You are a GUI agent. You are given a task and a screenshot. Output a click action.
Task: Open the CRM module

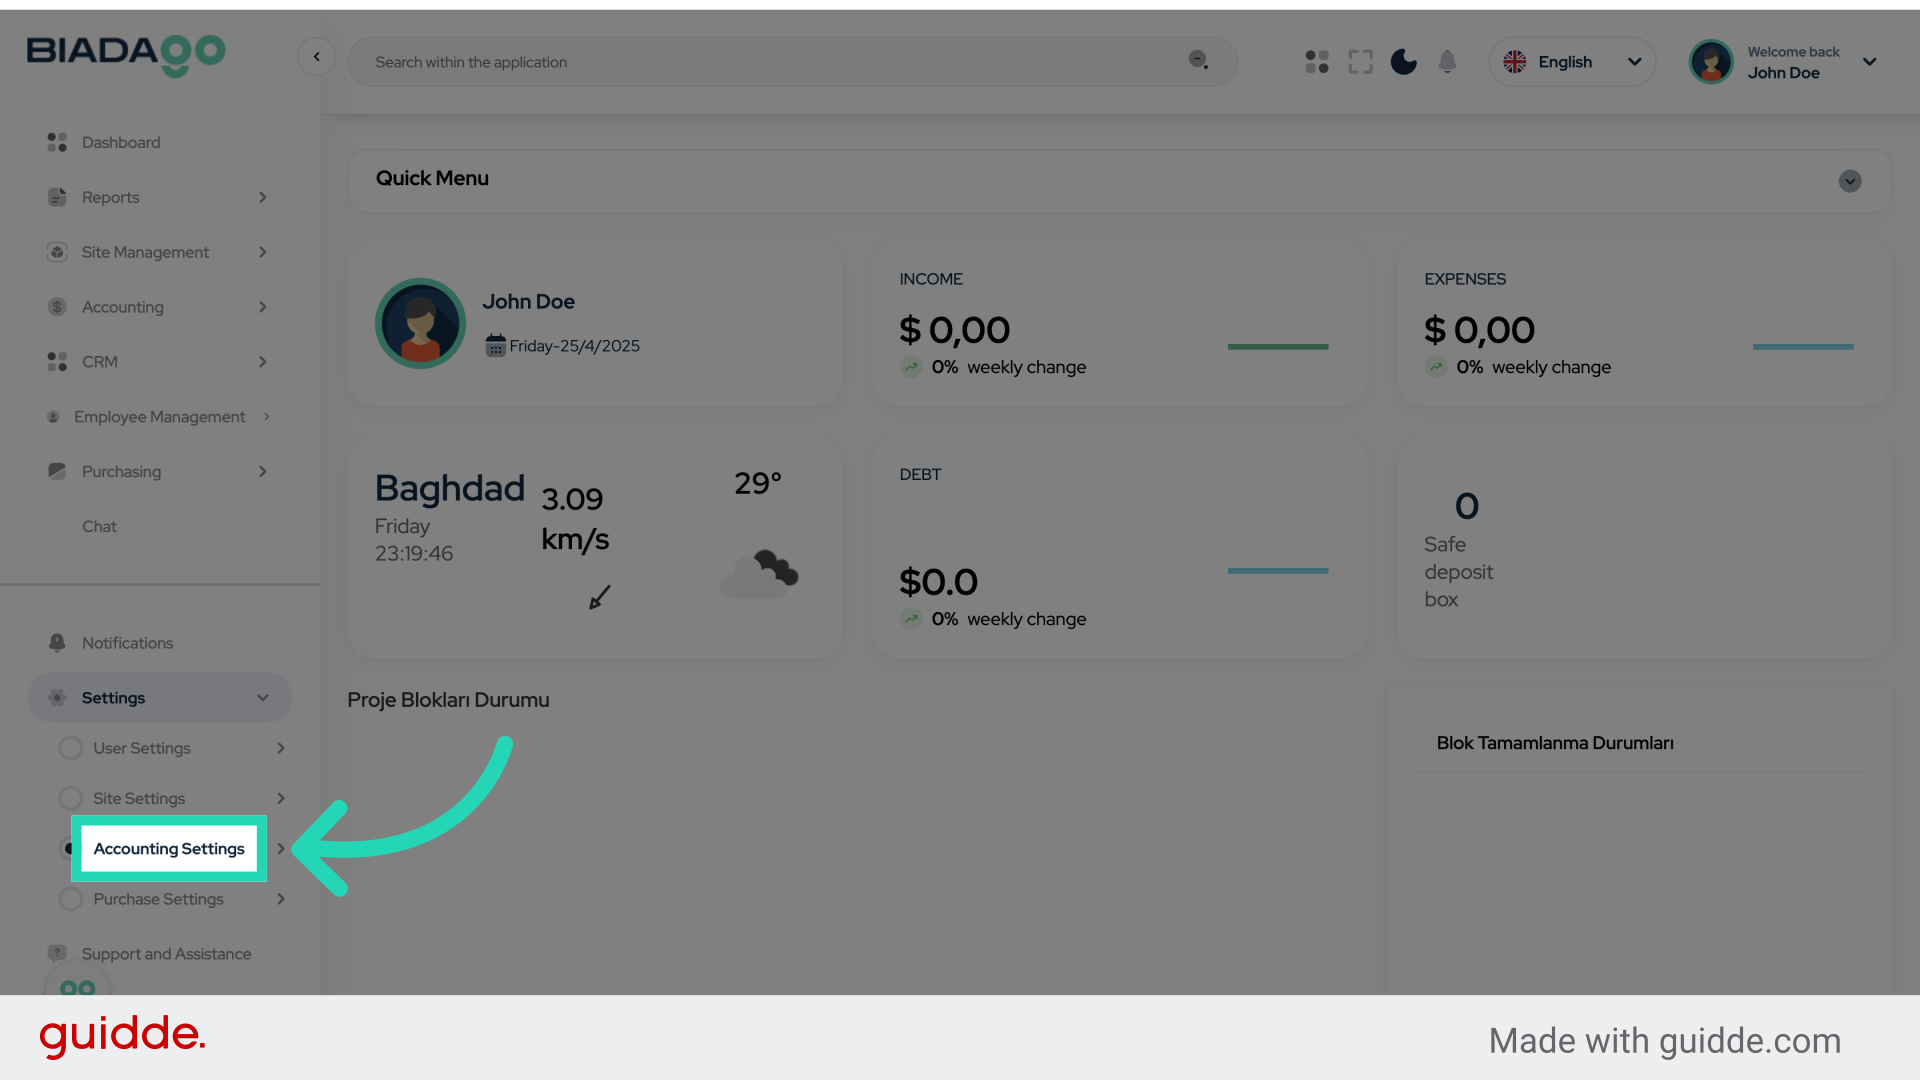click(99, 362)
